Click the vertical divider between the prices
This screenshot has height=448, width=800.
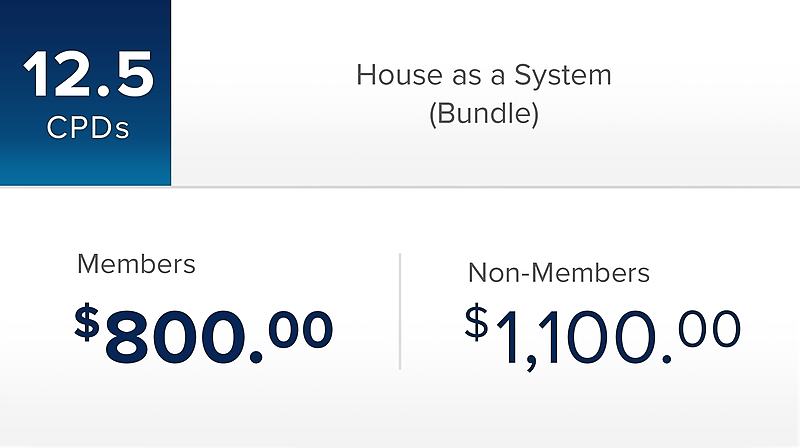(400, 311)
